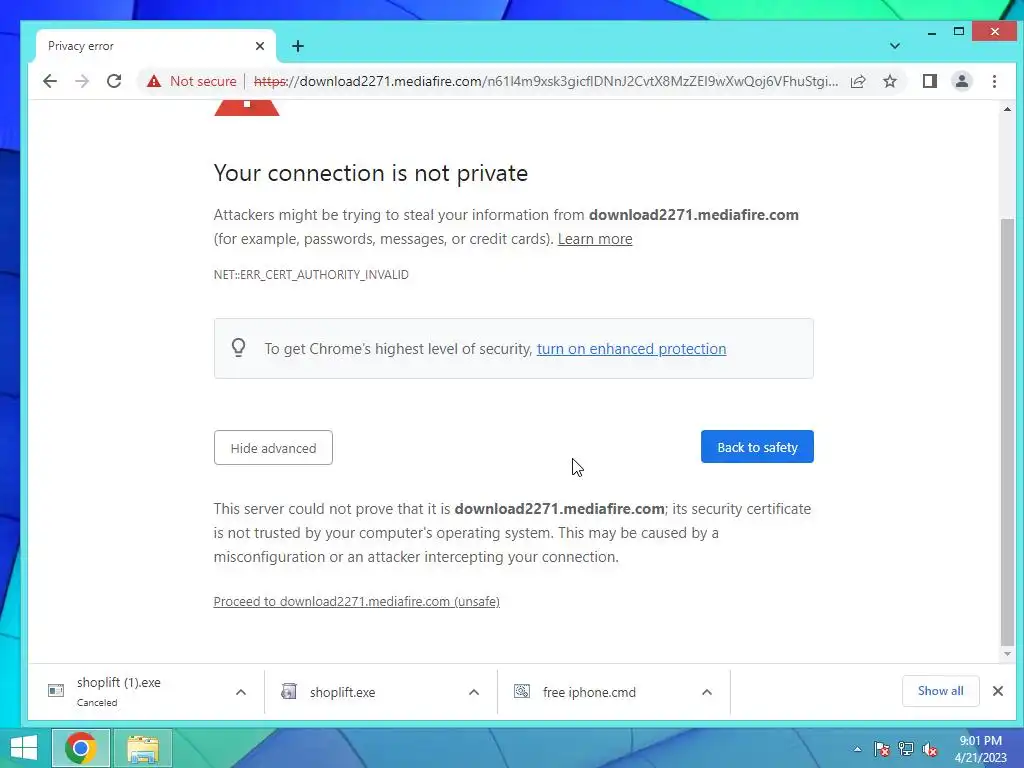Follow the turn on enhanced protection link
This screenshot has width=1024, height=768.
[631, 349]
